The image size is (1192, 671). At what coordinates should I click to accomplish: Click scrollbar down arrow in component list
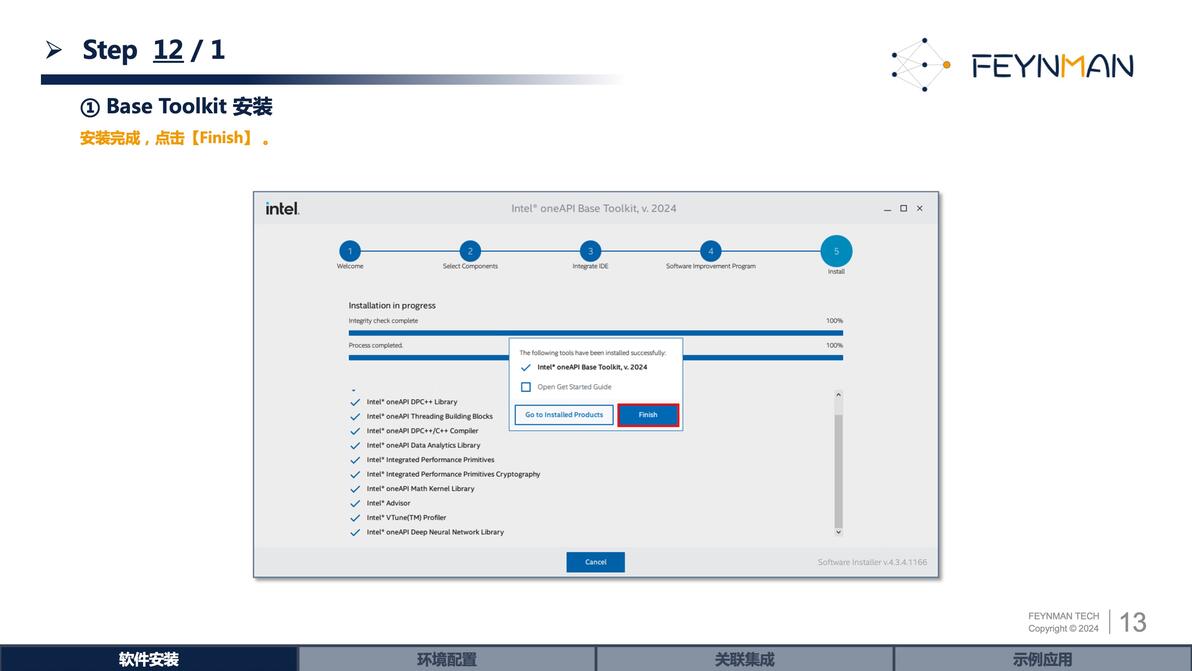click(839, 532)
